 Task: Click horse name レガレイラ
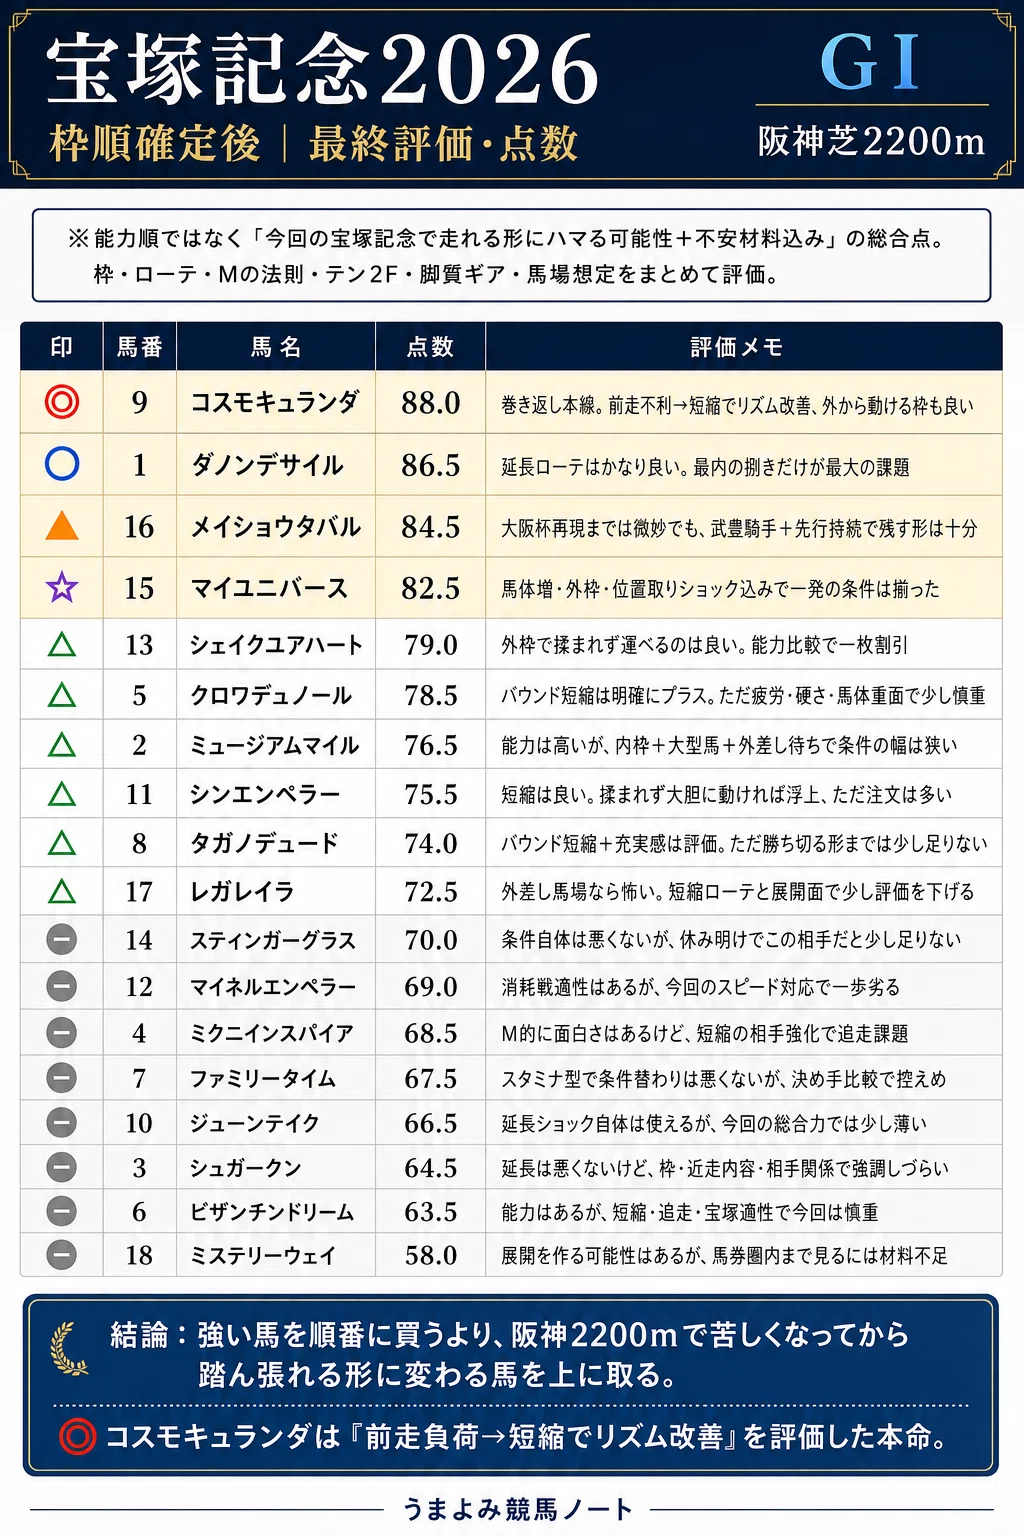point(242,891)
